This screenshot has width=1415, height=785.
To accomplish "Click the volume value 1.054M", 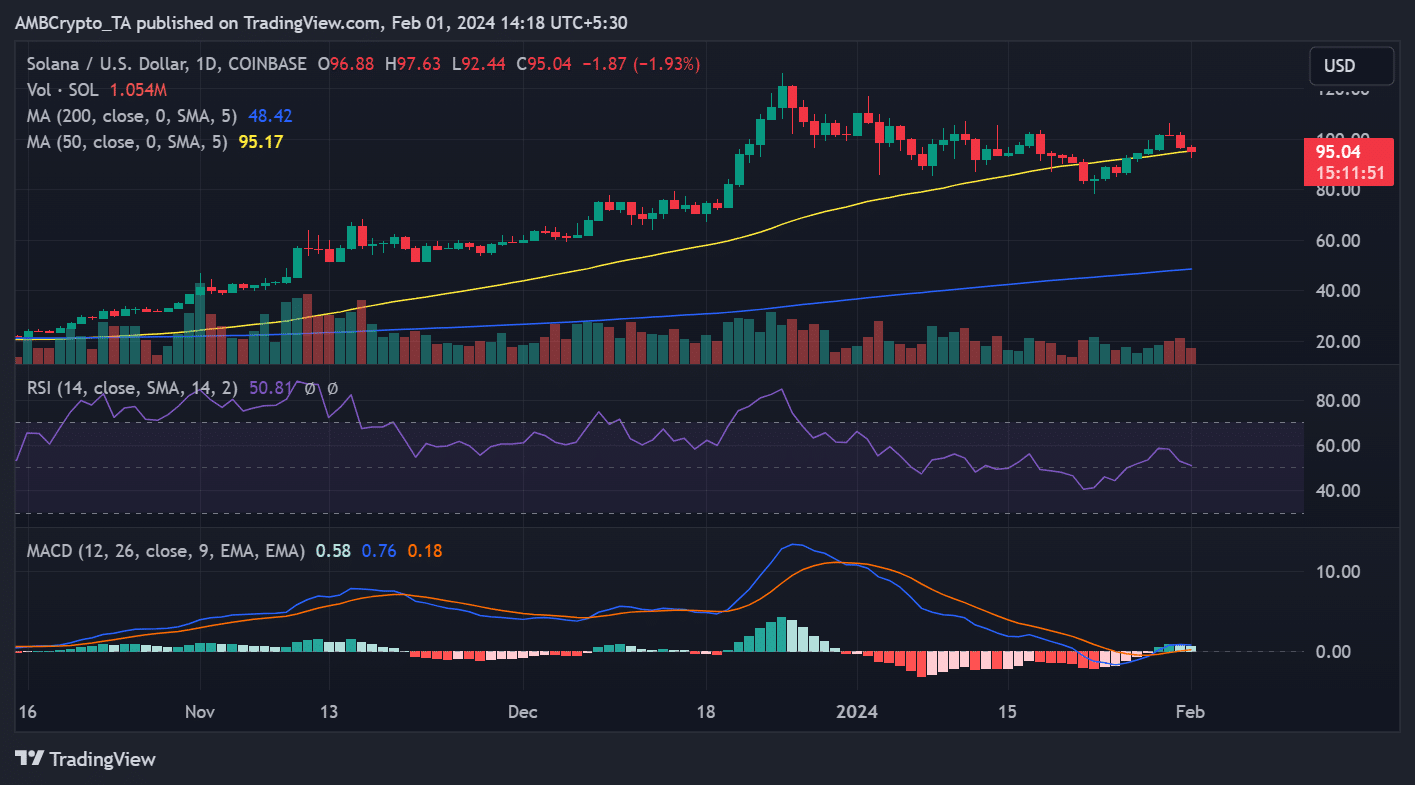I will pyautogui.click(x=139, y=90).
